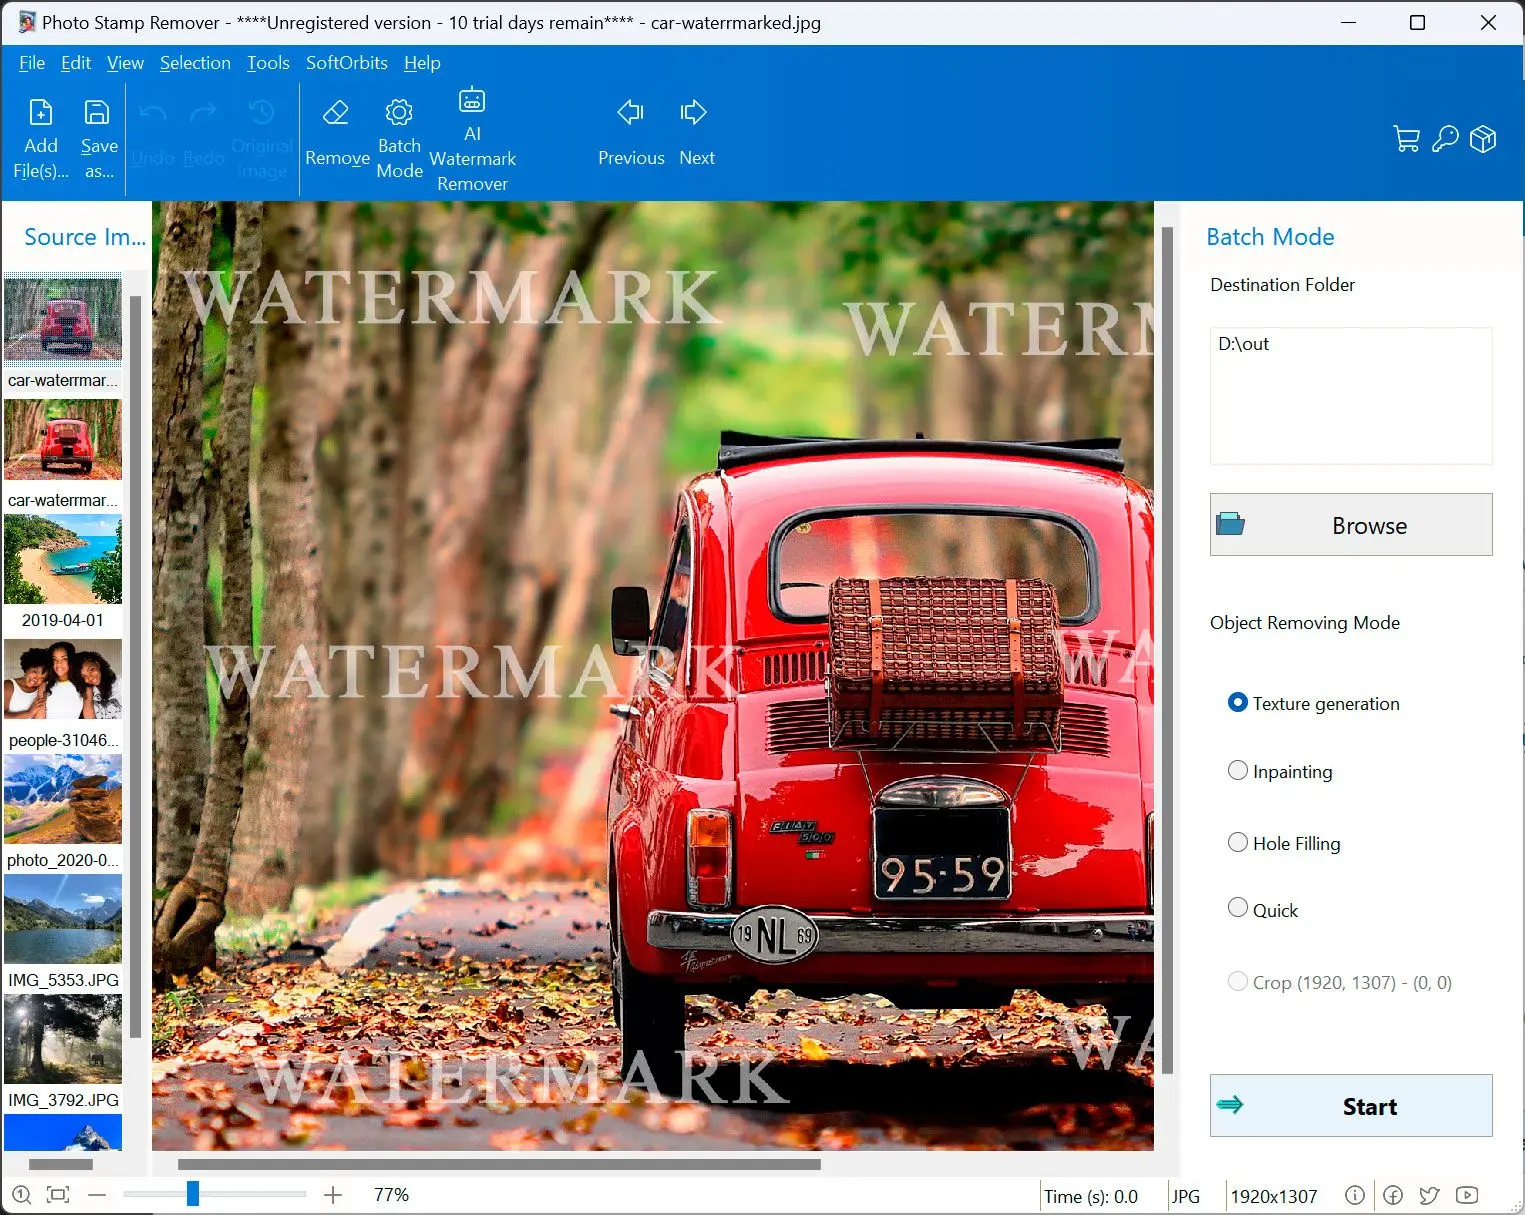This screenshot has width=1525, height=1215.
Task: Click the 1920x1307 dimensions in status bar
Action: point(1273,1196)
